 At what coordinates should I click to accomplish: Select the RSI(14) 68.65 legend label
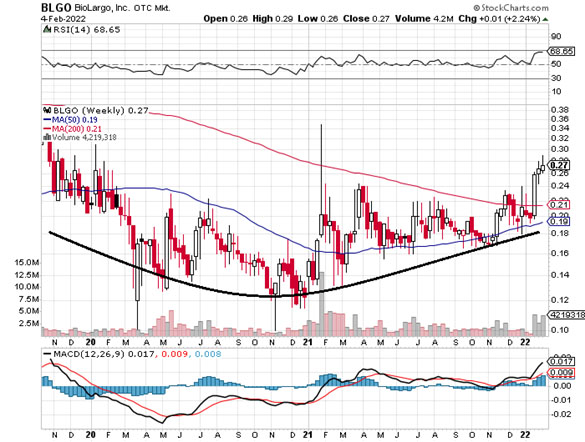(x=87, y=29)
